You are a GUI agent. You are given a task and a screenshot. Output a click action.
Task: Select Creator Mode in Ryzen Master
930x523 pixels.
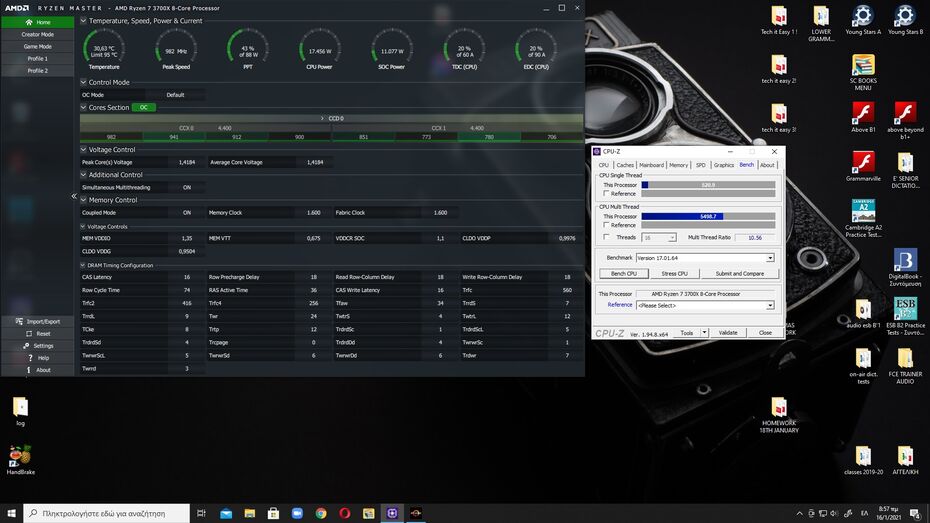[x=37, y=34]
